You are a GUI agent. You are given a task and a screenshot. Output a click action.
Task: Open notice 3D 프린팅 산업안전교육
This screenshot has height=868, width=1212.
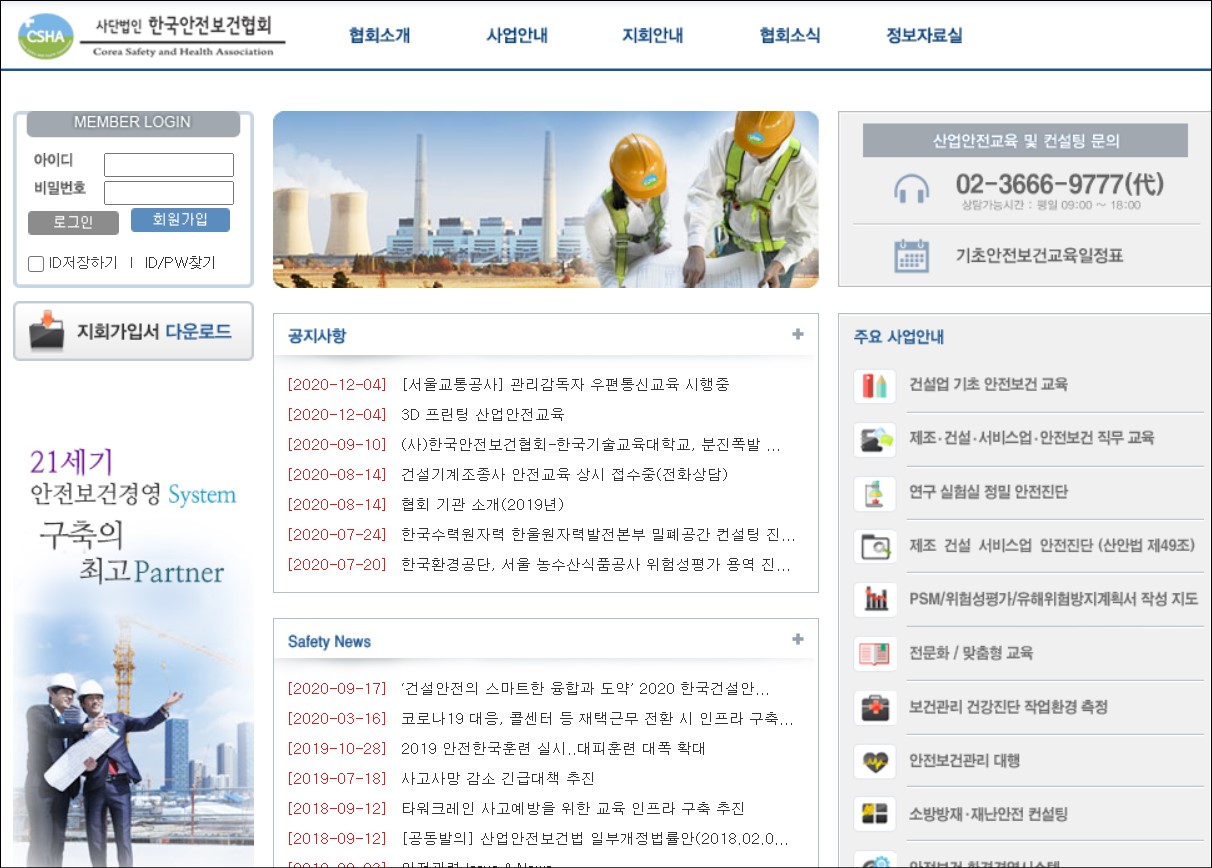tap(482, 414)
